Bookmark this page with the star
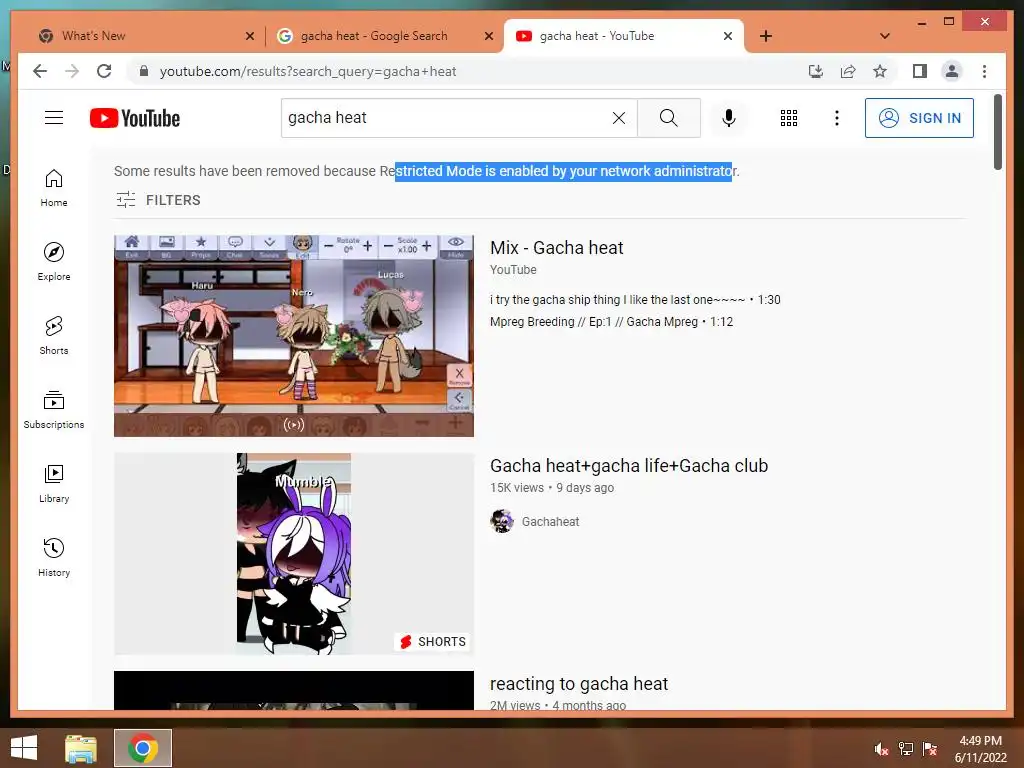Image resolution: width=1024 pixels, height=768 pixels. point(880,71)
